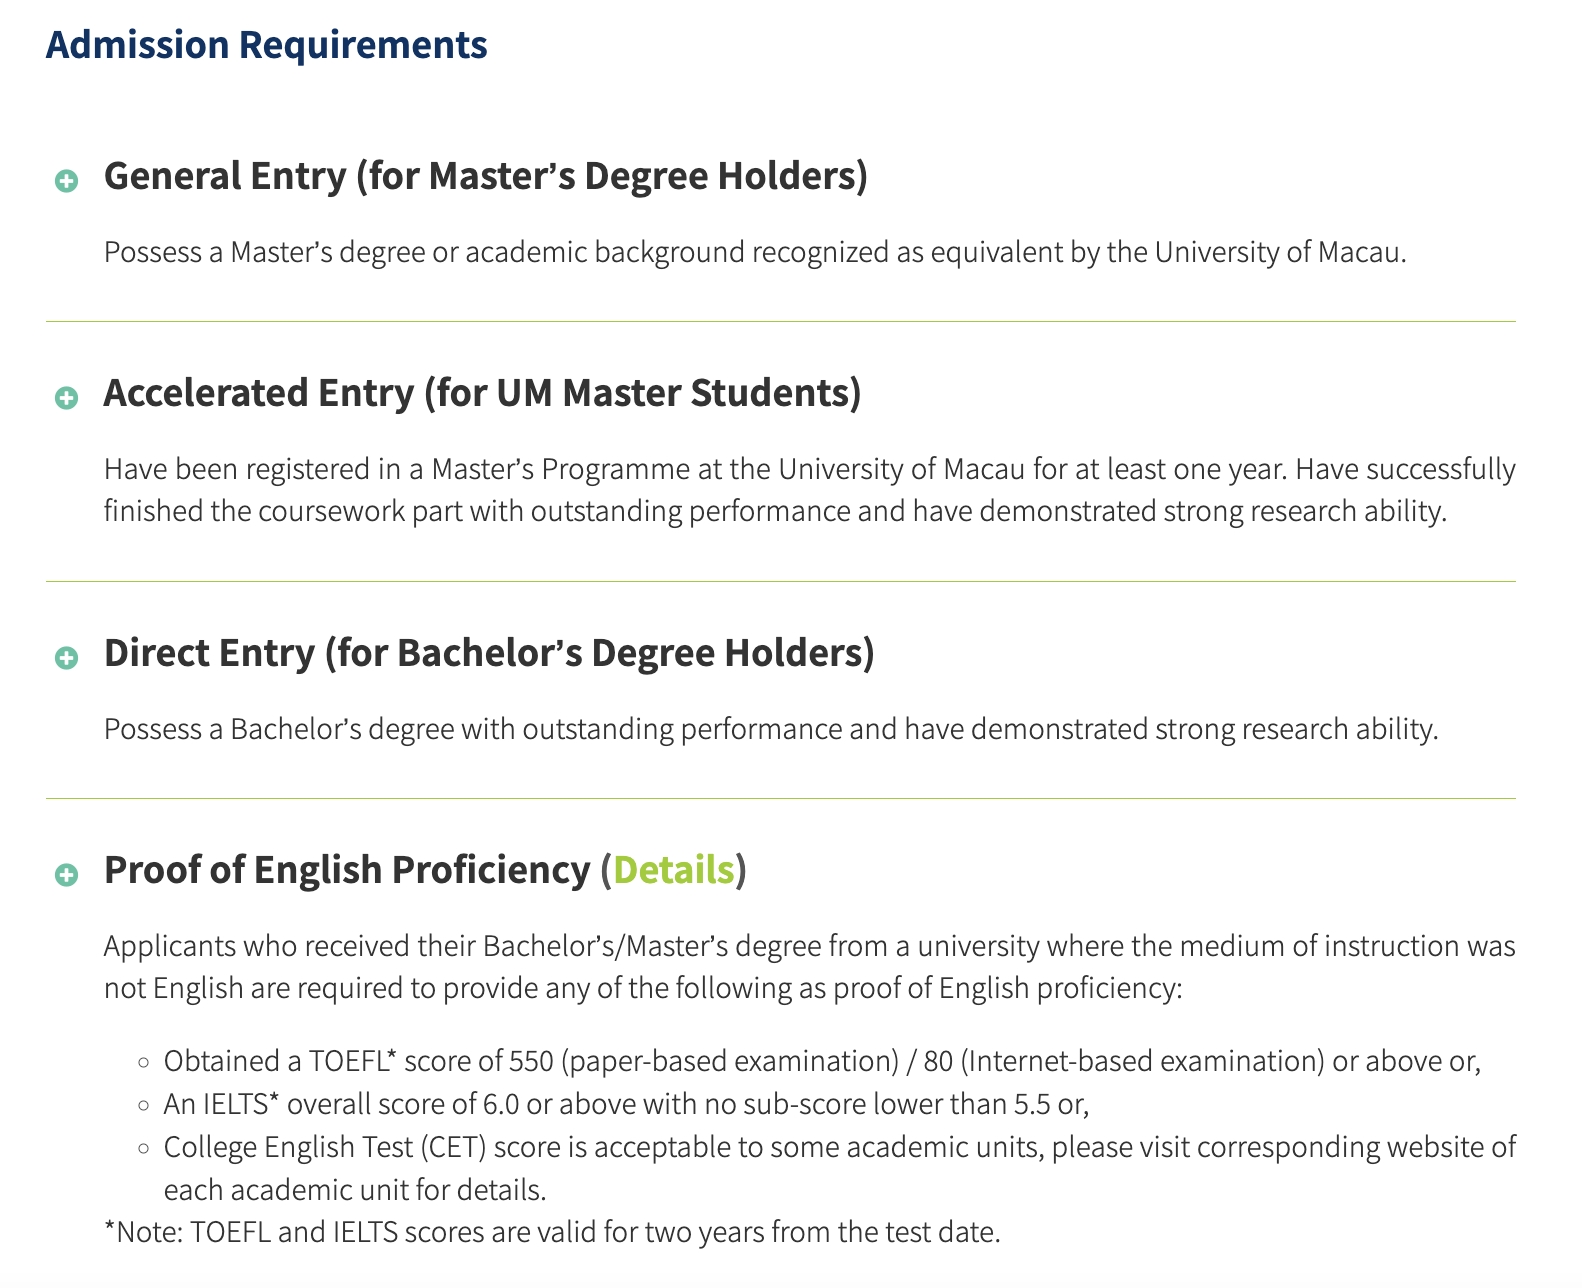The width and height of the screenshot is (1582, 1288).
Task: Expand the Accelerated Entry heading
Action: coord(482,393)
